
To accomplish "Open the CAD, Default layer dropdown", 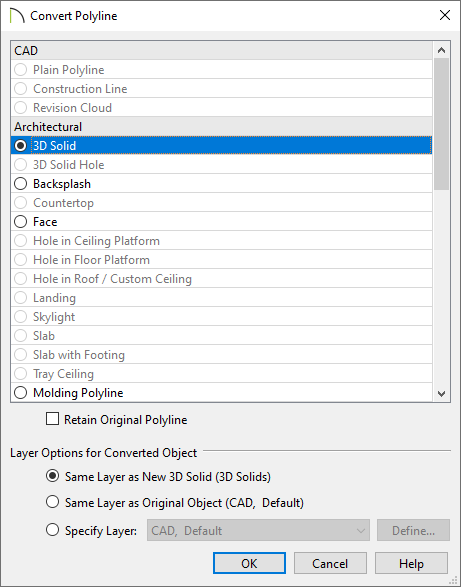I will point(258,530).
